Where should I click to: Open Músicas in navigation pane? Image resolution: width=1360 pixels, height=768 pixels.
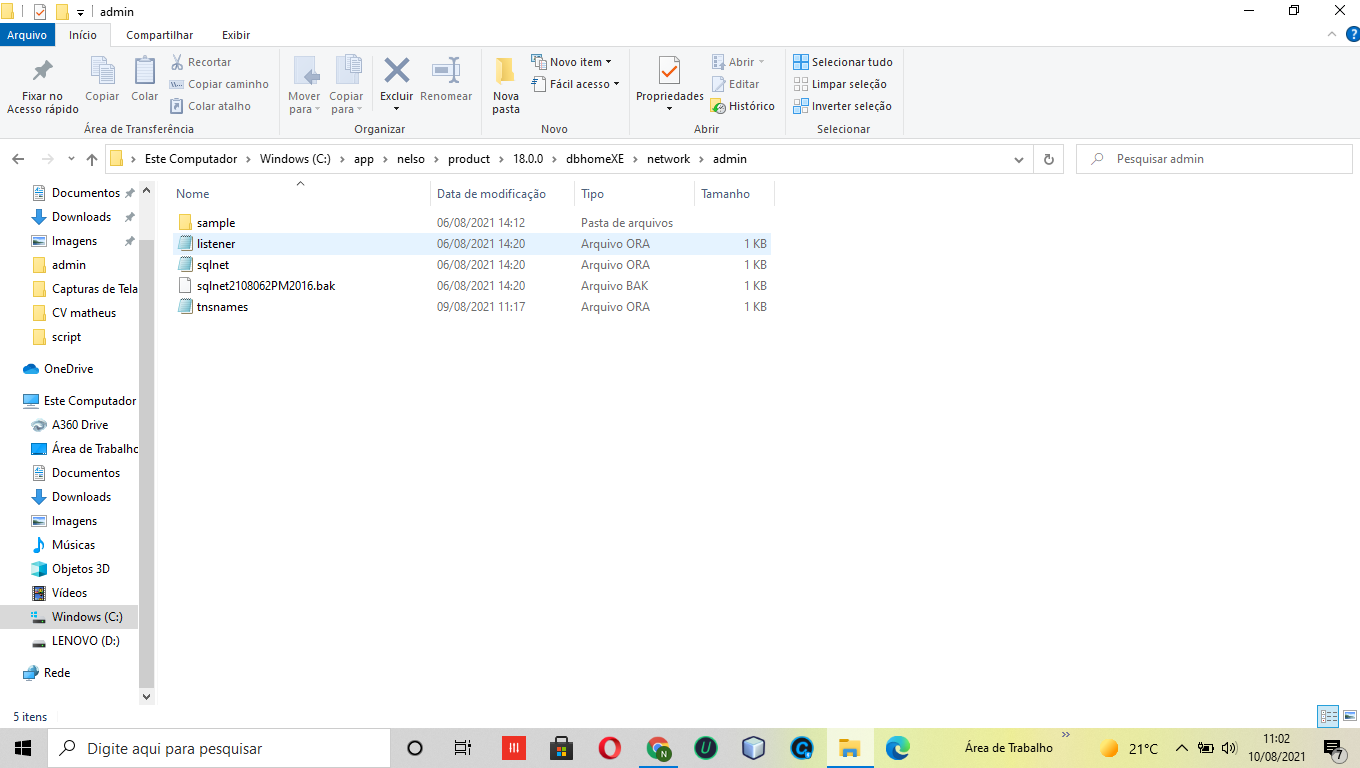[x=73, y=545]
